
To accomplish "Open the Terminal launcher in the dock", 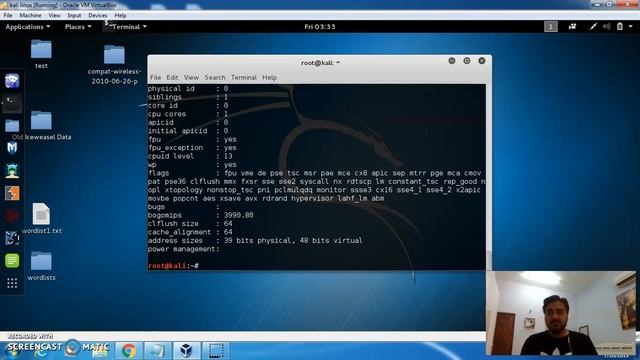I will point(12,102).
